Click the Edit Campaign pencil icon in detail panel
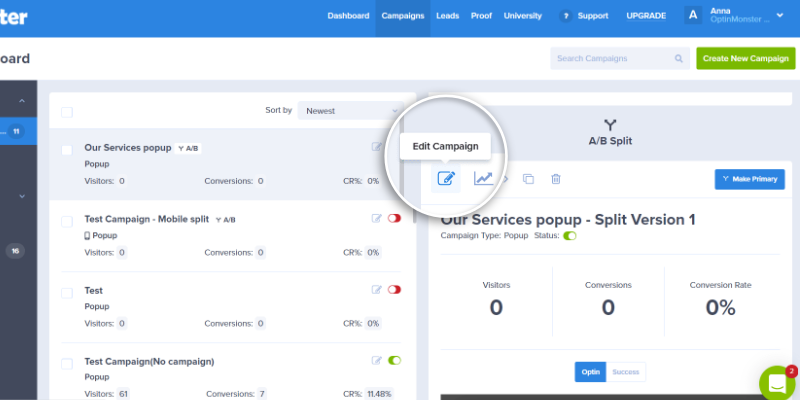This screenshot has width=800, height=400. [x=446, y=179]
